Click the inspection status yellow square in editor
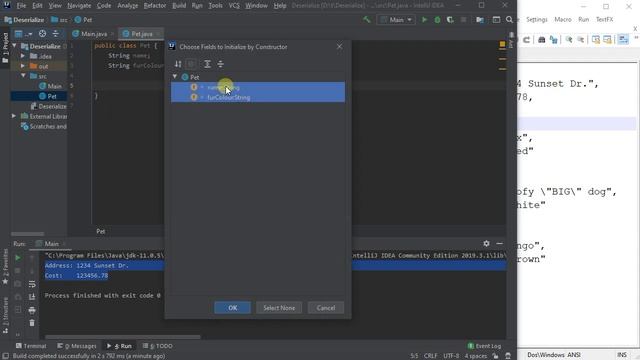Viewport: 640px width, 360px height. 502,44
